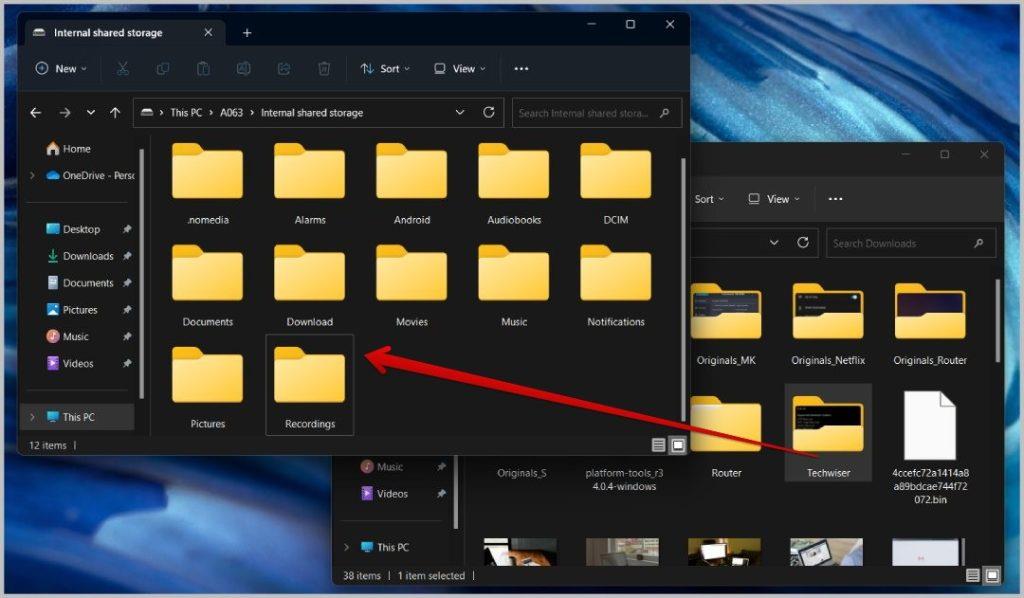Switch front window to large icons view
1024x598 pixels.
(678, 445)
